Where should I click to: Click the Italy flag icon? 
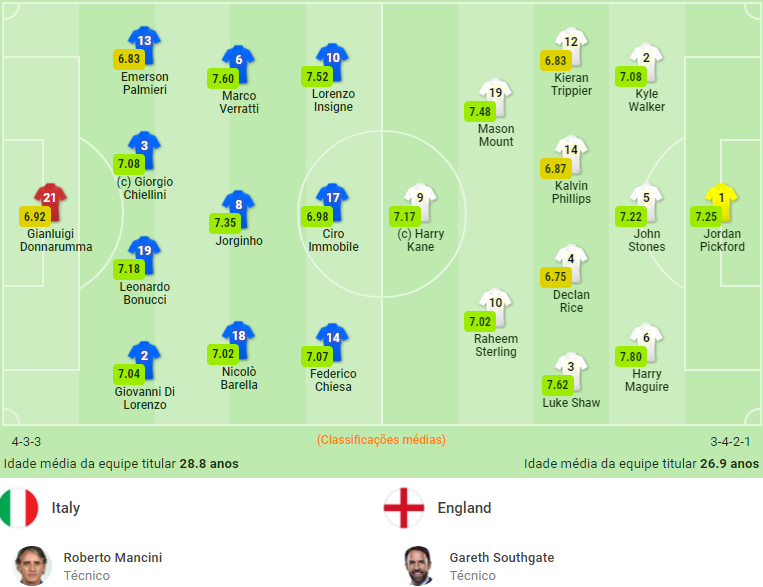click(x=18, y=508)
